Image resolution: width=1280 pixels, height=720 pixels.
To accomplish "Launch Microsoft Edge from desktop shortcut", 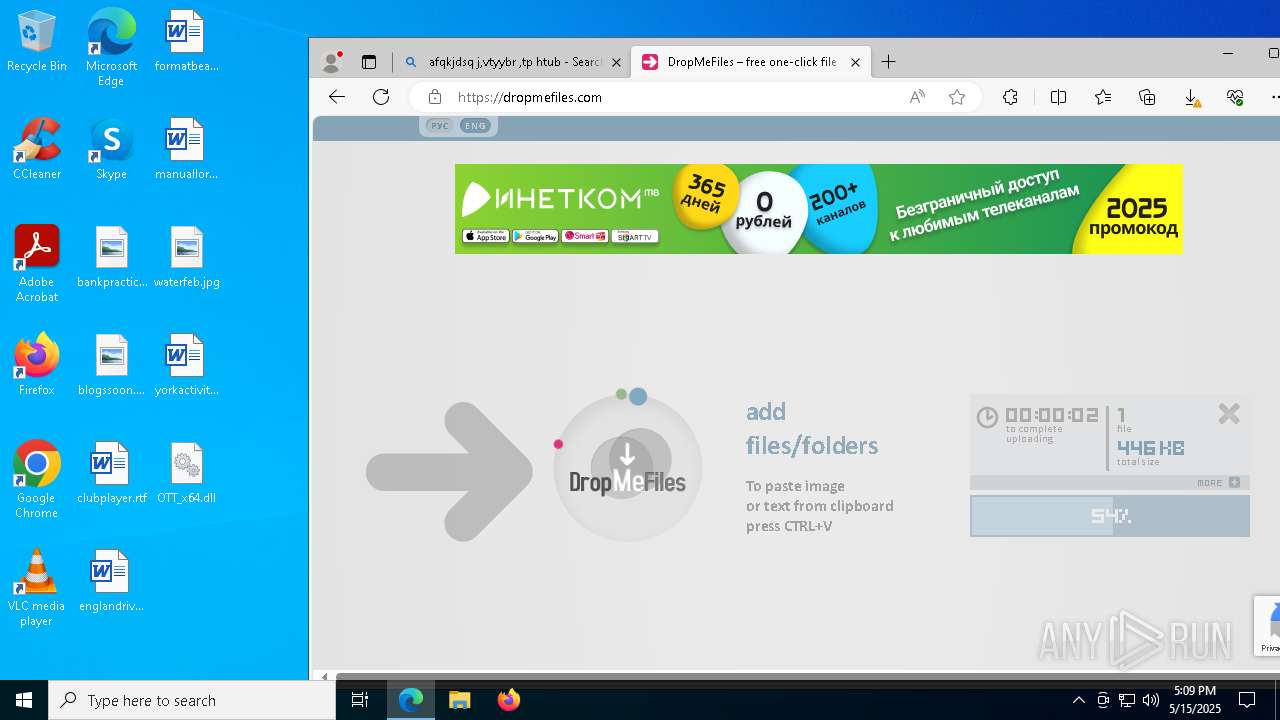I will 111,47.
